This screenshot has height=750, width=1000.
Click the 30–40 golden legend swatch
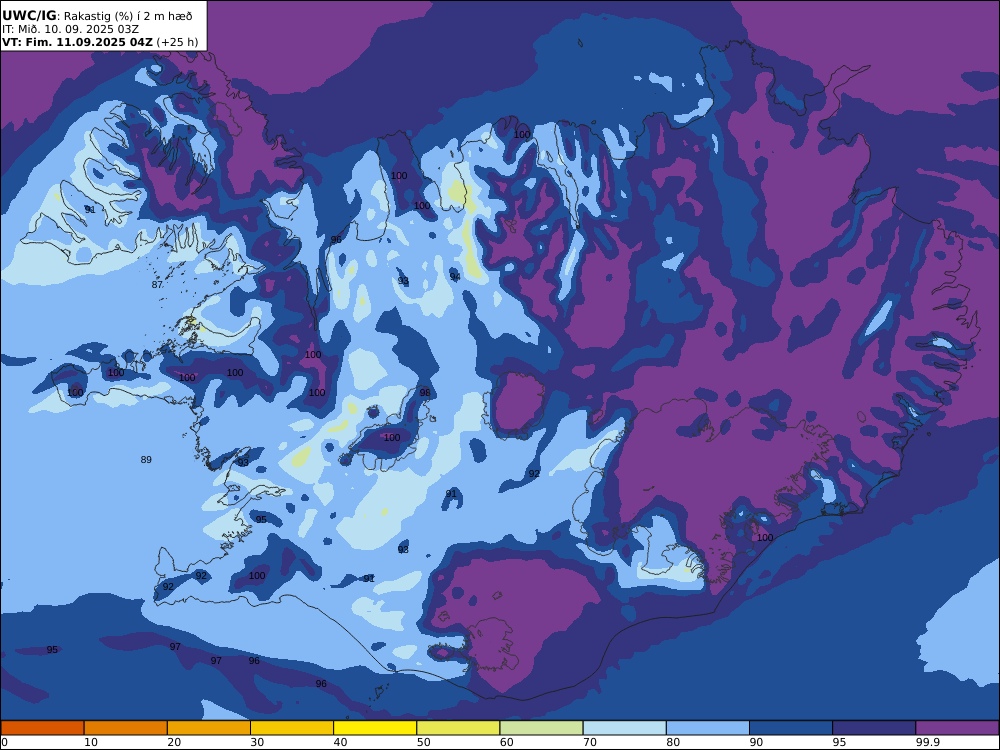(x=292, y=728)
